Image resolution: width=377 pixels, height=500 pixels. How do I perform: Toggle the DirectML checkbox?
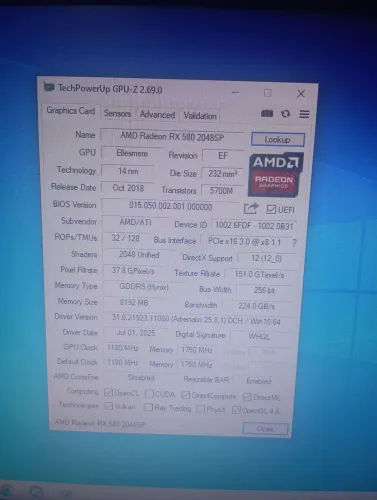coord(247,397)
